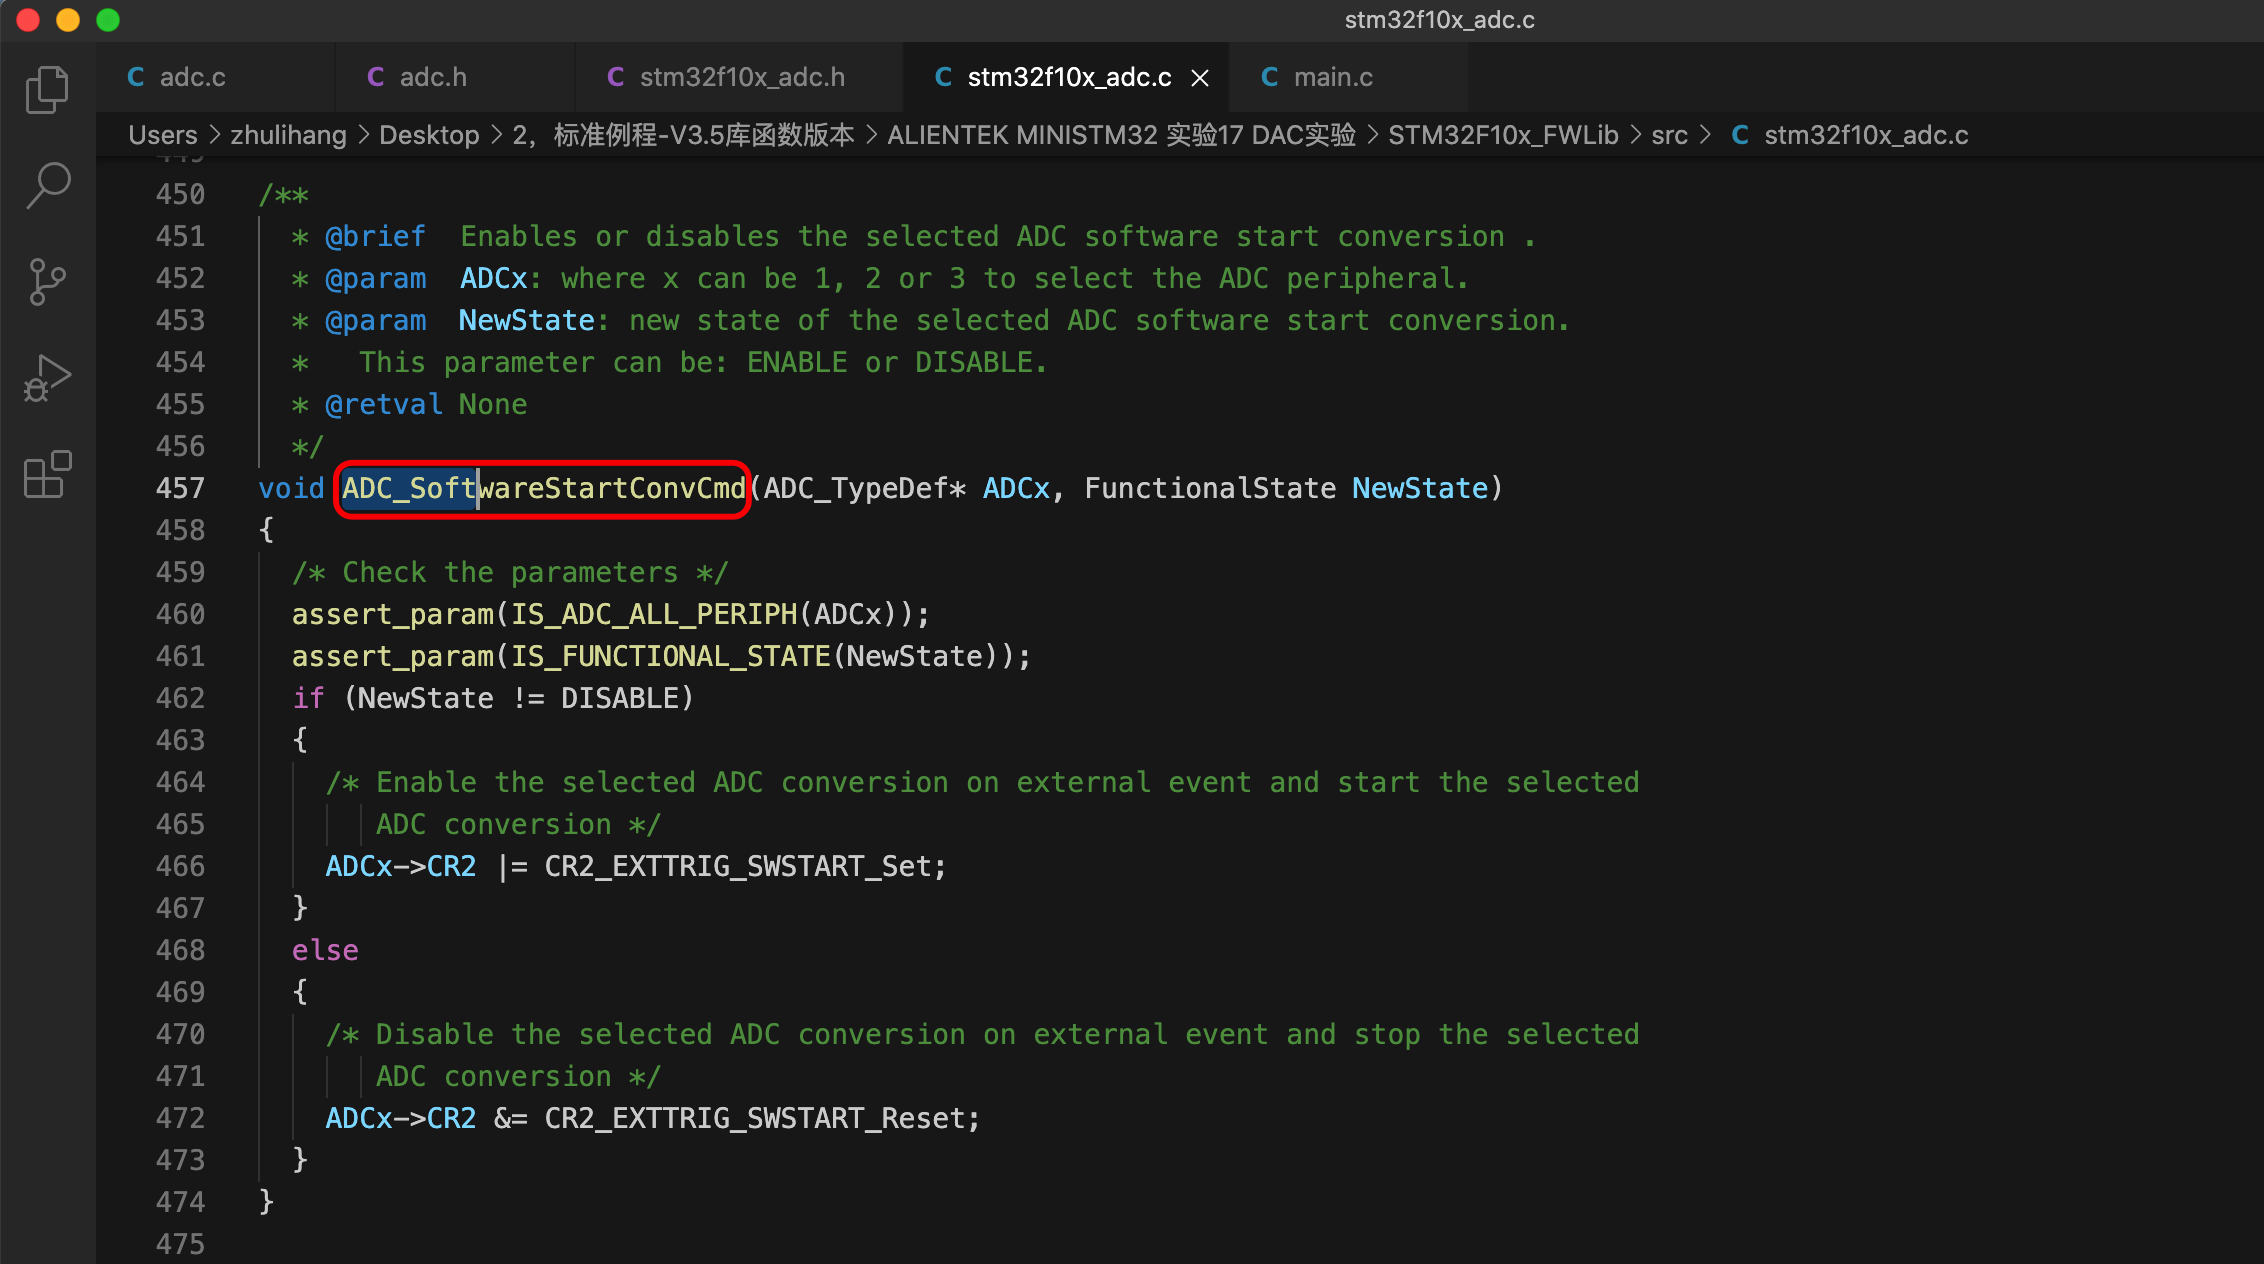Open the Desktop breadcrumb item
The width and height of the screenshot is (2264, 1264).
[429, 134]
